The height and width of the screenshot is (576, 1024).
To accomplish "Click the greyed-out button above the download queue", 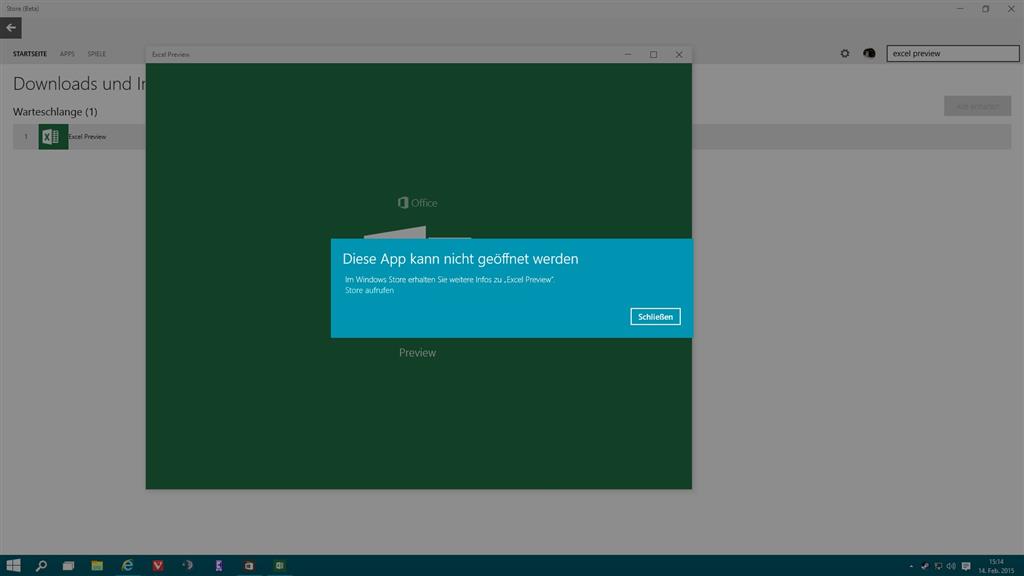I will click(977, 106).
